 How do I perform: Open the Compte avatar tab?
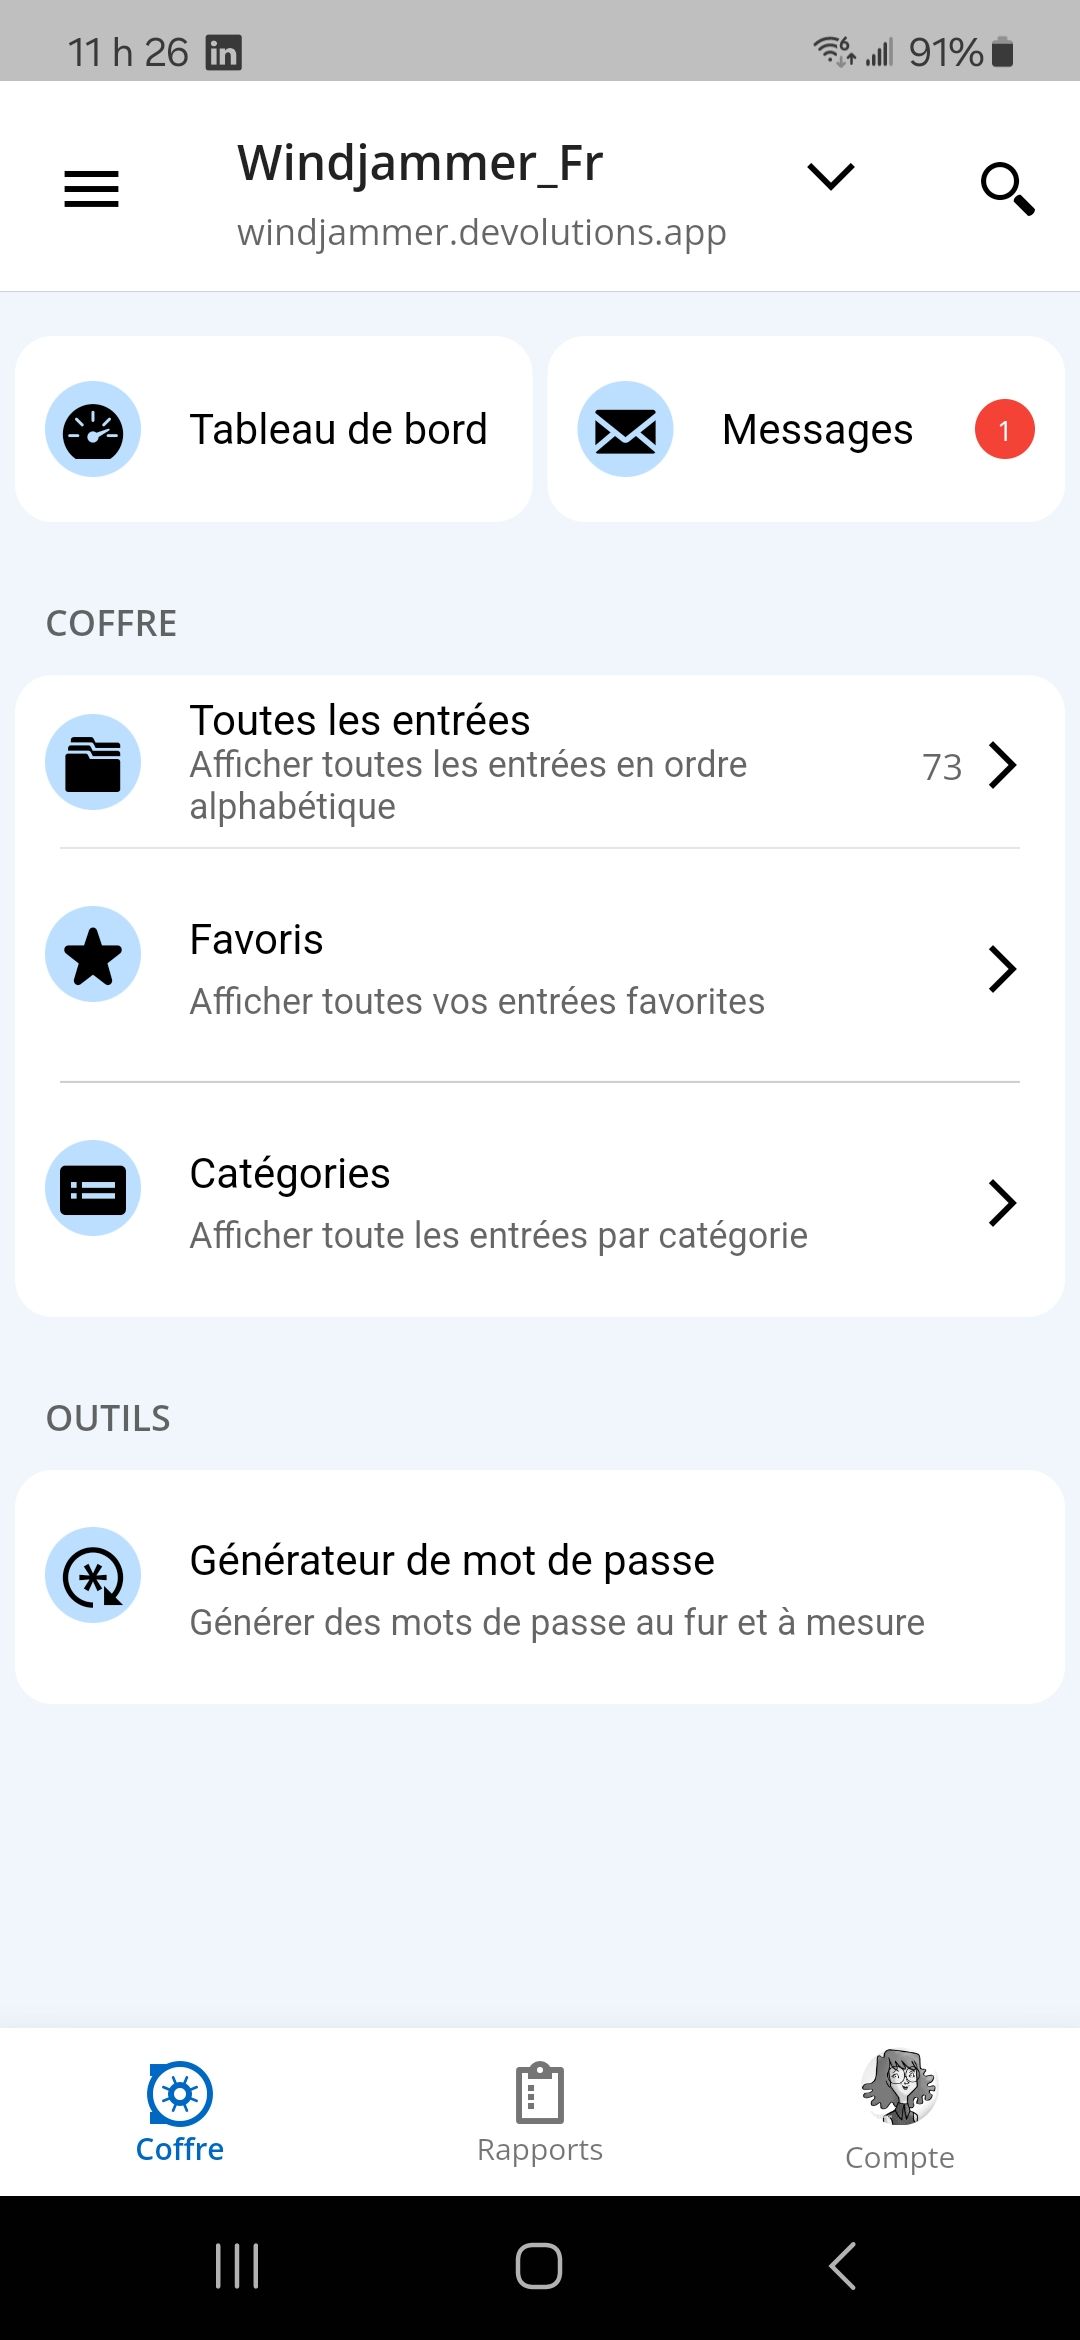[x=900, y=2112]
